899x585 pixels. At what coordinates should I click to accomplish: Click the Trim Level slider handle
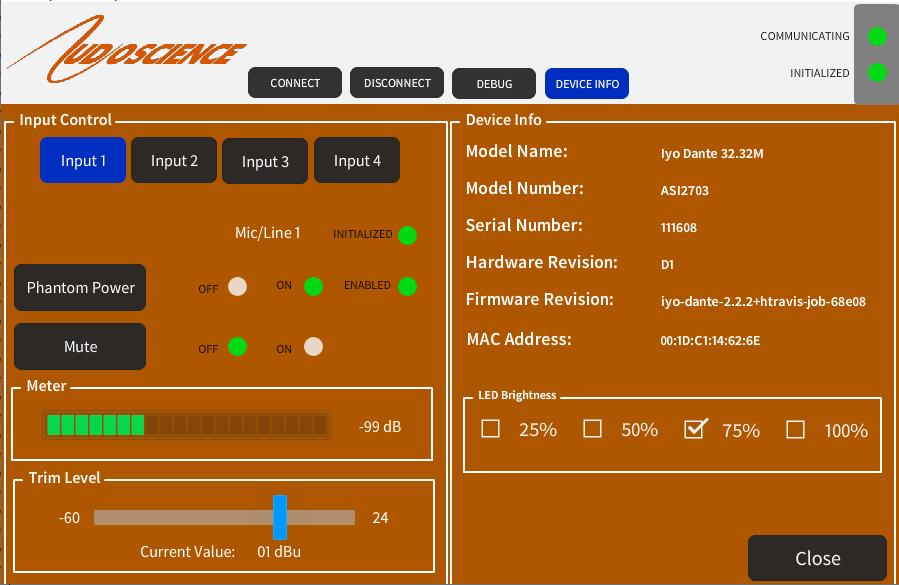point(280,517)
